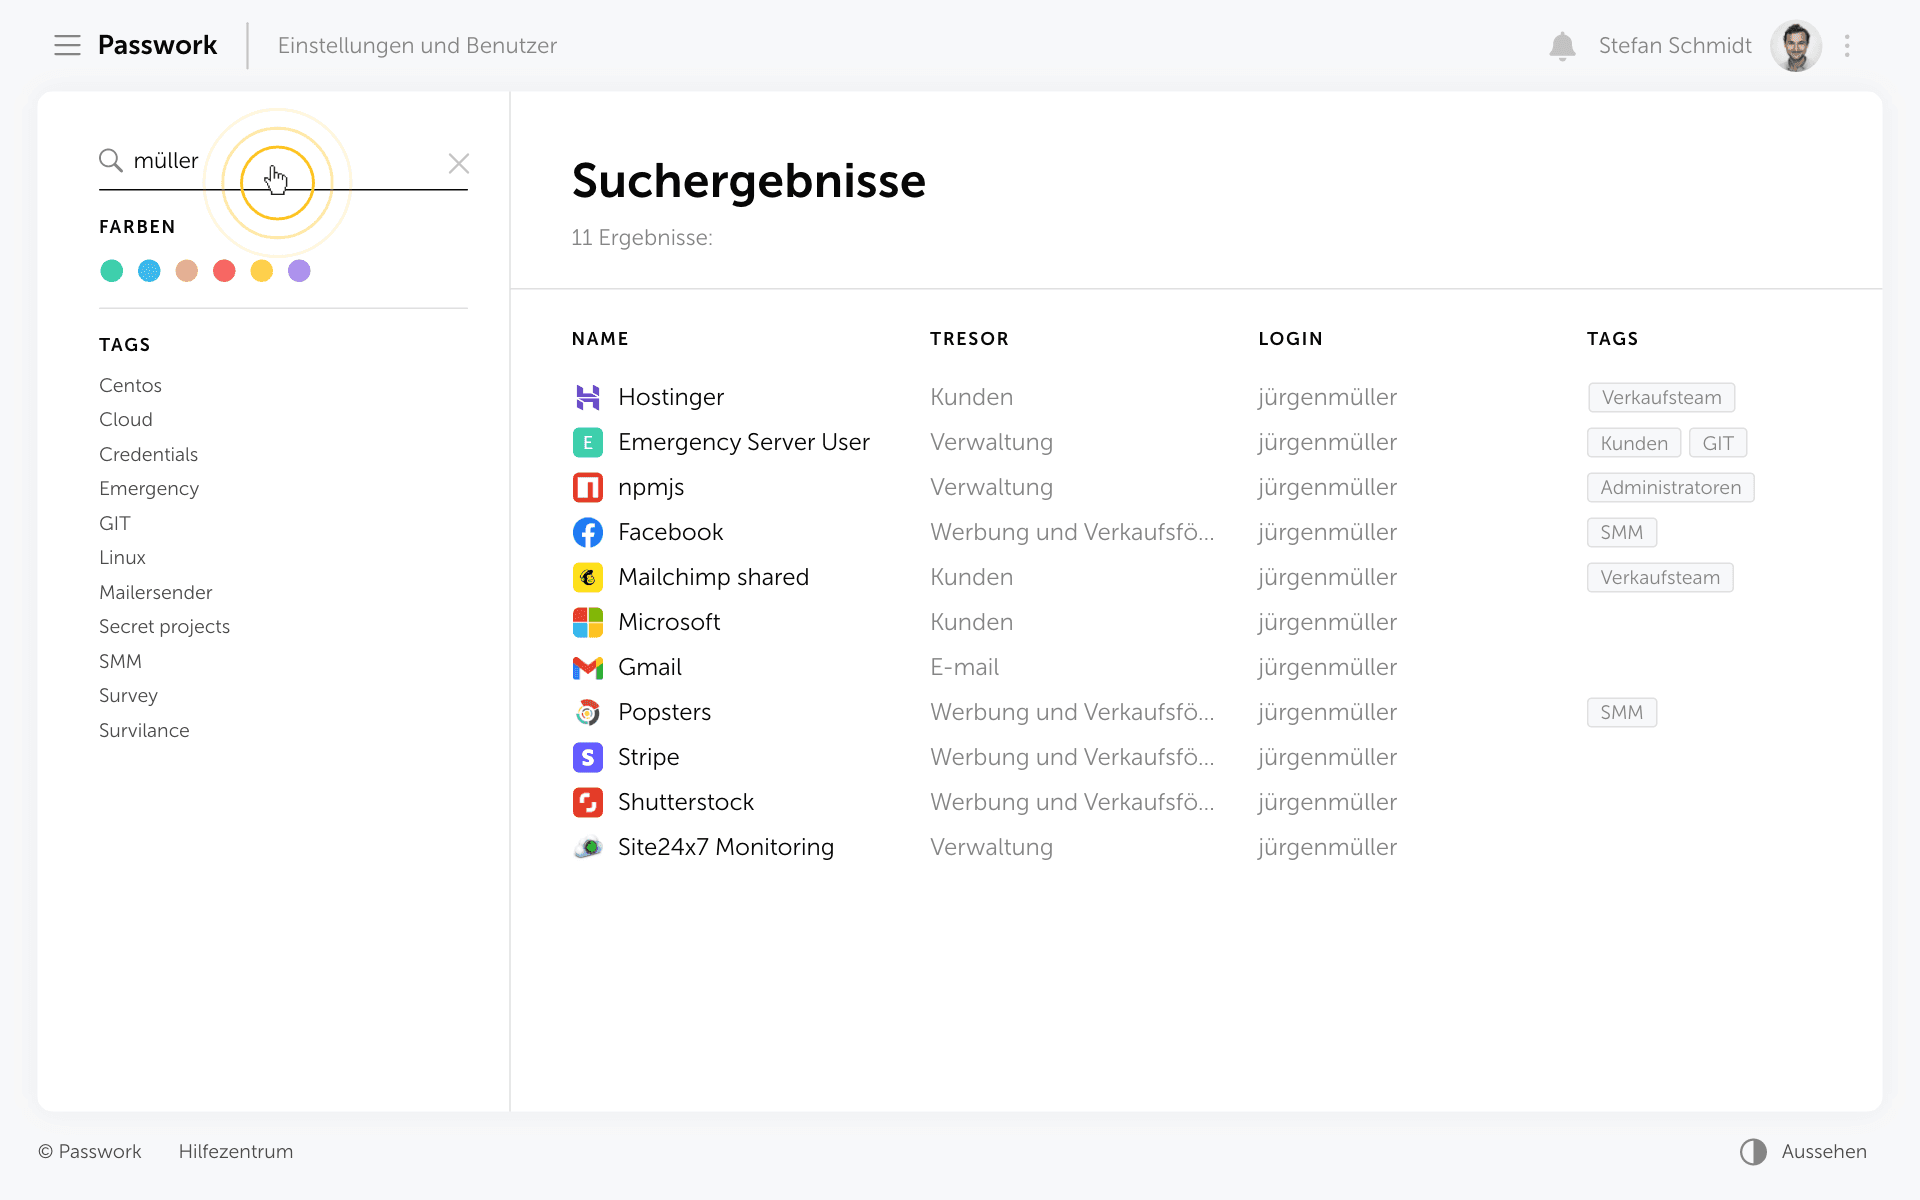
Task: Click Verkaufsteam tag on Mailchimp row
Action: (x=1660, y=577)
